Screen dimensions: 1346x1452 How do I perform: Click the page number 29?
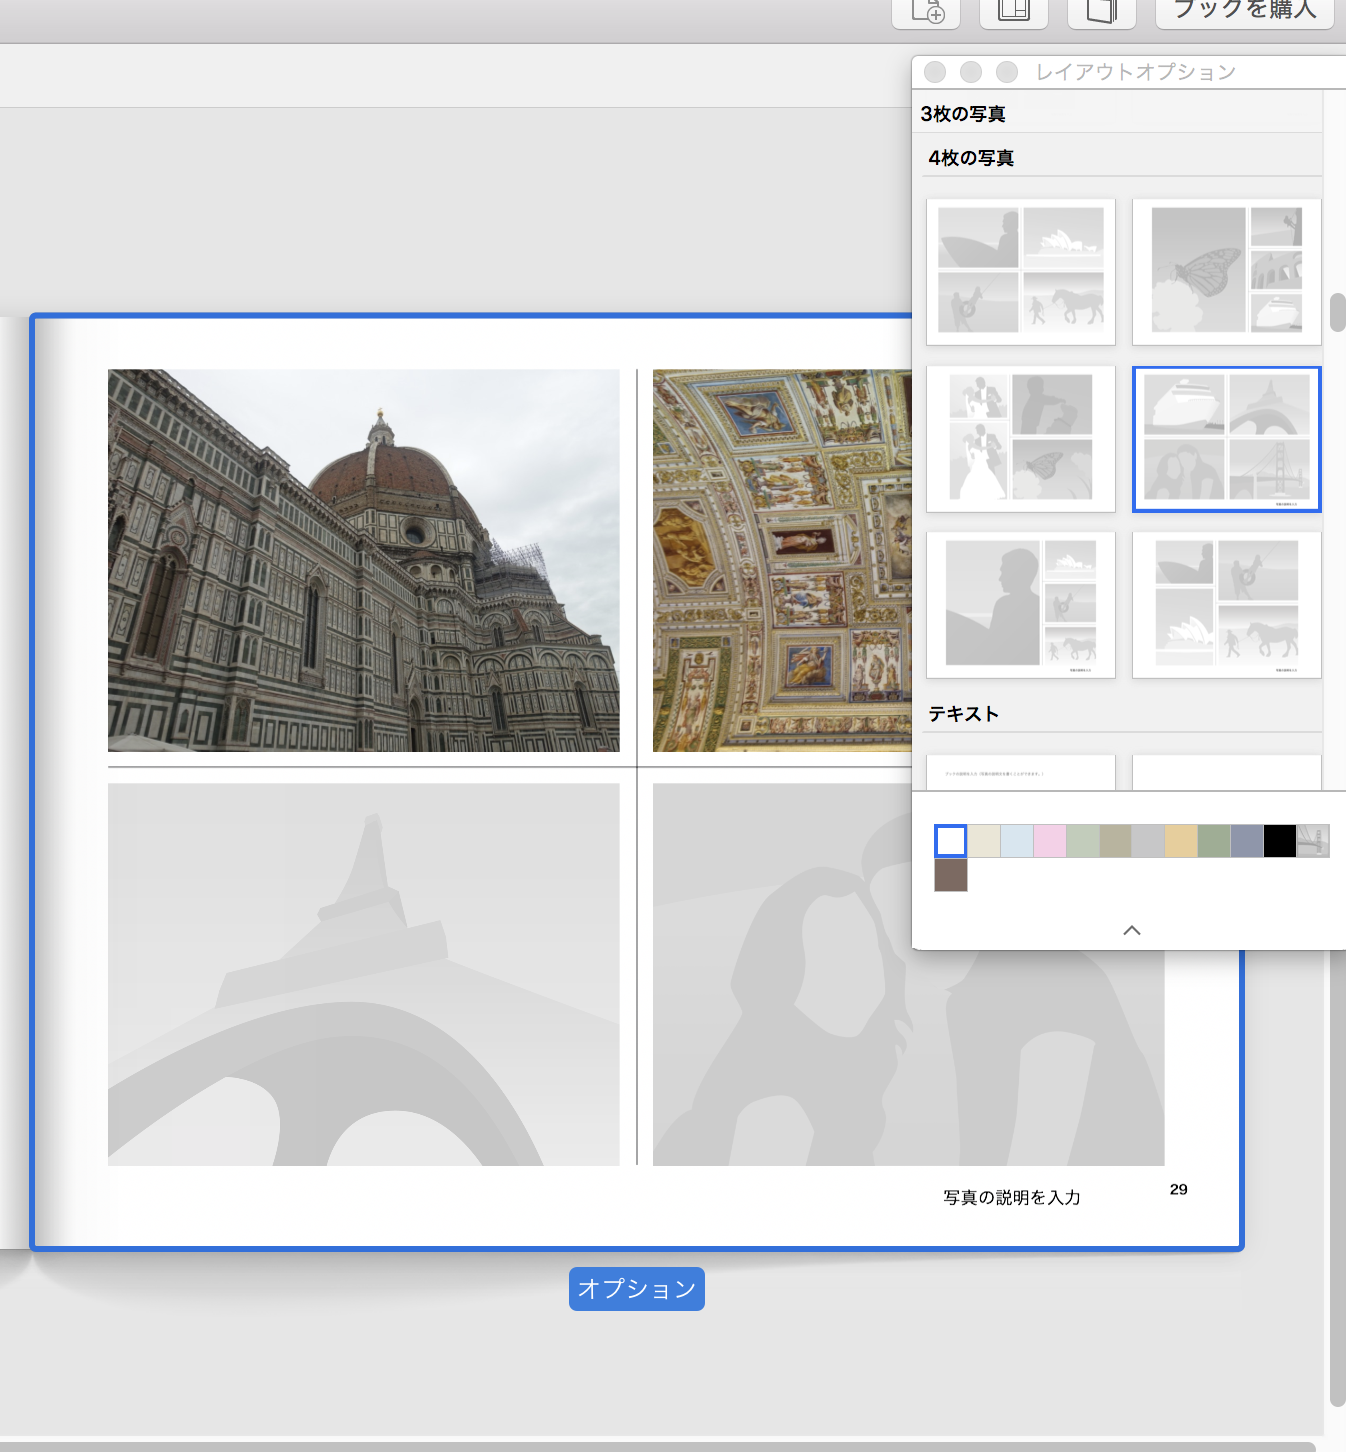click(1179, 1189)
